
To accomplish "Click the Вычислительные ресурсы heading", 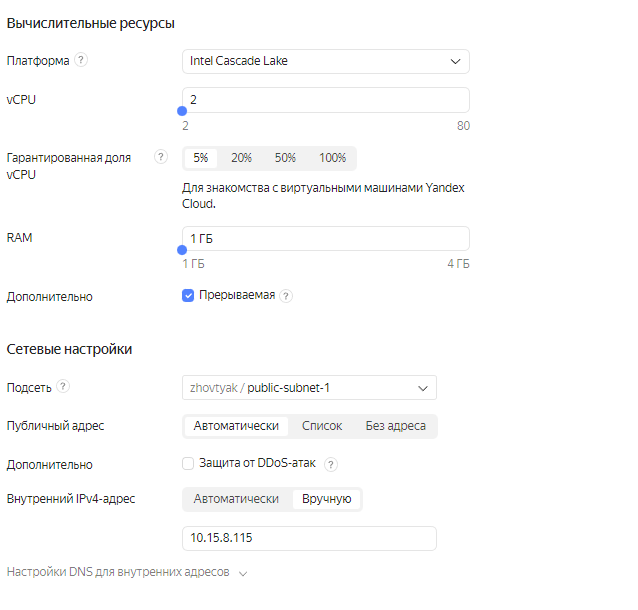I will pos(91,24).
